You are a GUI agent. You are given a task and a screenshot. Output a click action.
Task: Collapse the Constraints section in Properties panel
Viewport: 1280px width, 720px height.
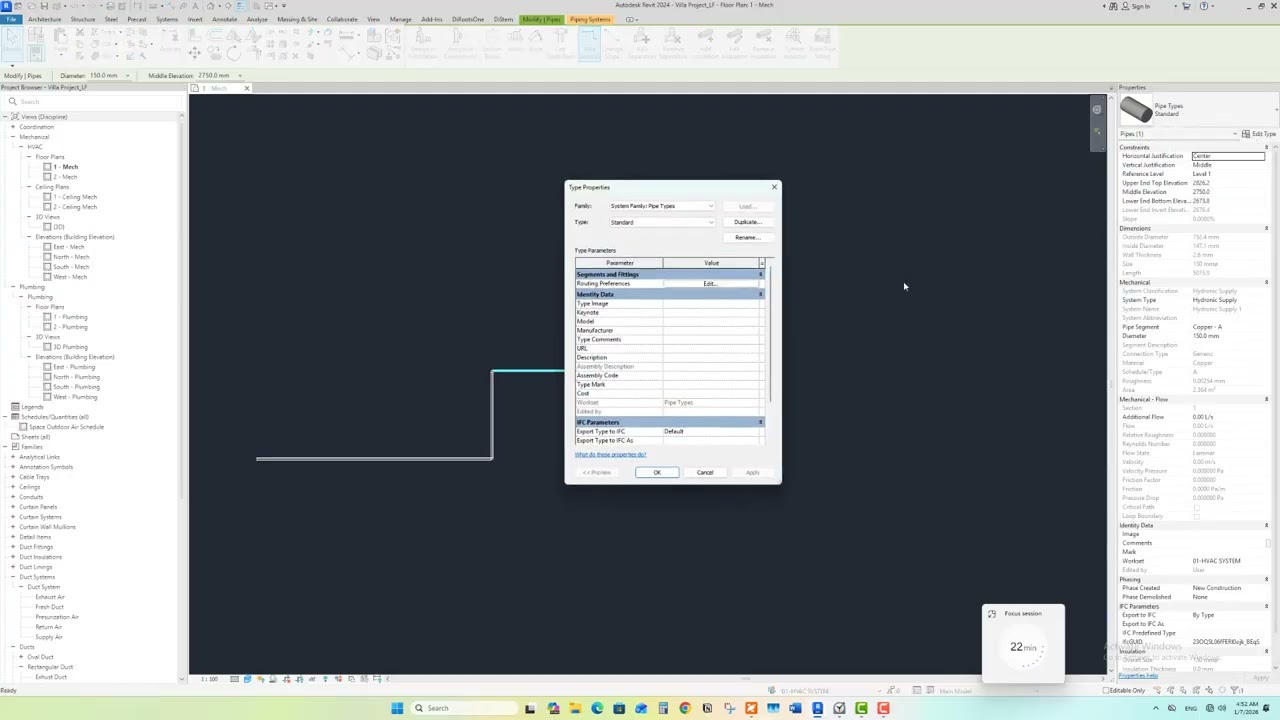(x=1266, y=147)
